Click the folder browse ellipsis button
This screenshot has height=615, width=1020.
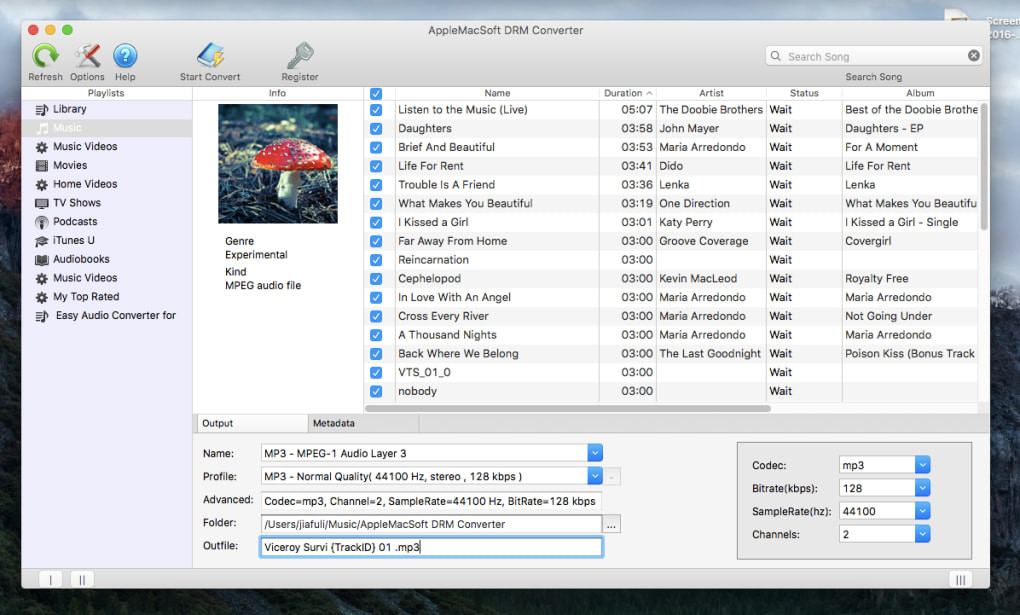pyautogui.click(x=611, y=524)
